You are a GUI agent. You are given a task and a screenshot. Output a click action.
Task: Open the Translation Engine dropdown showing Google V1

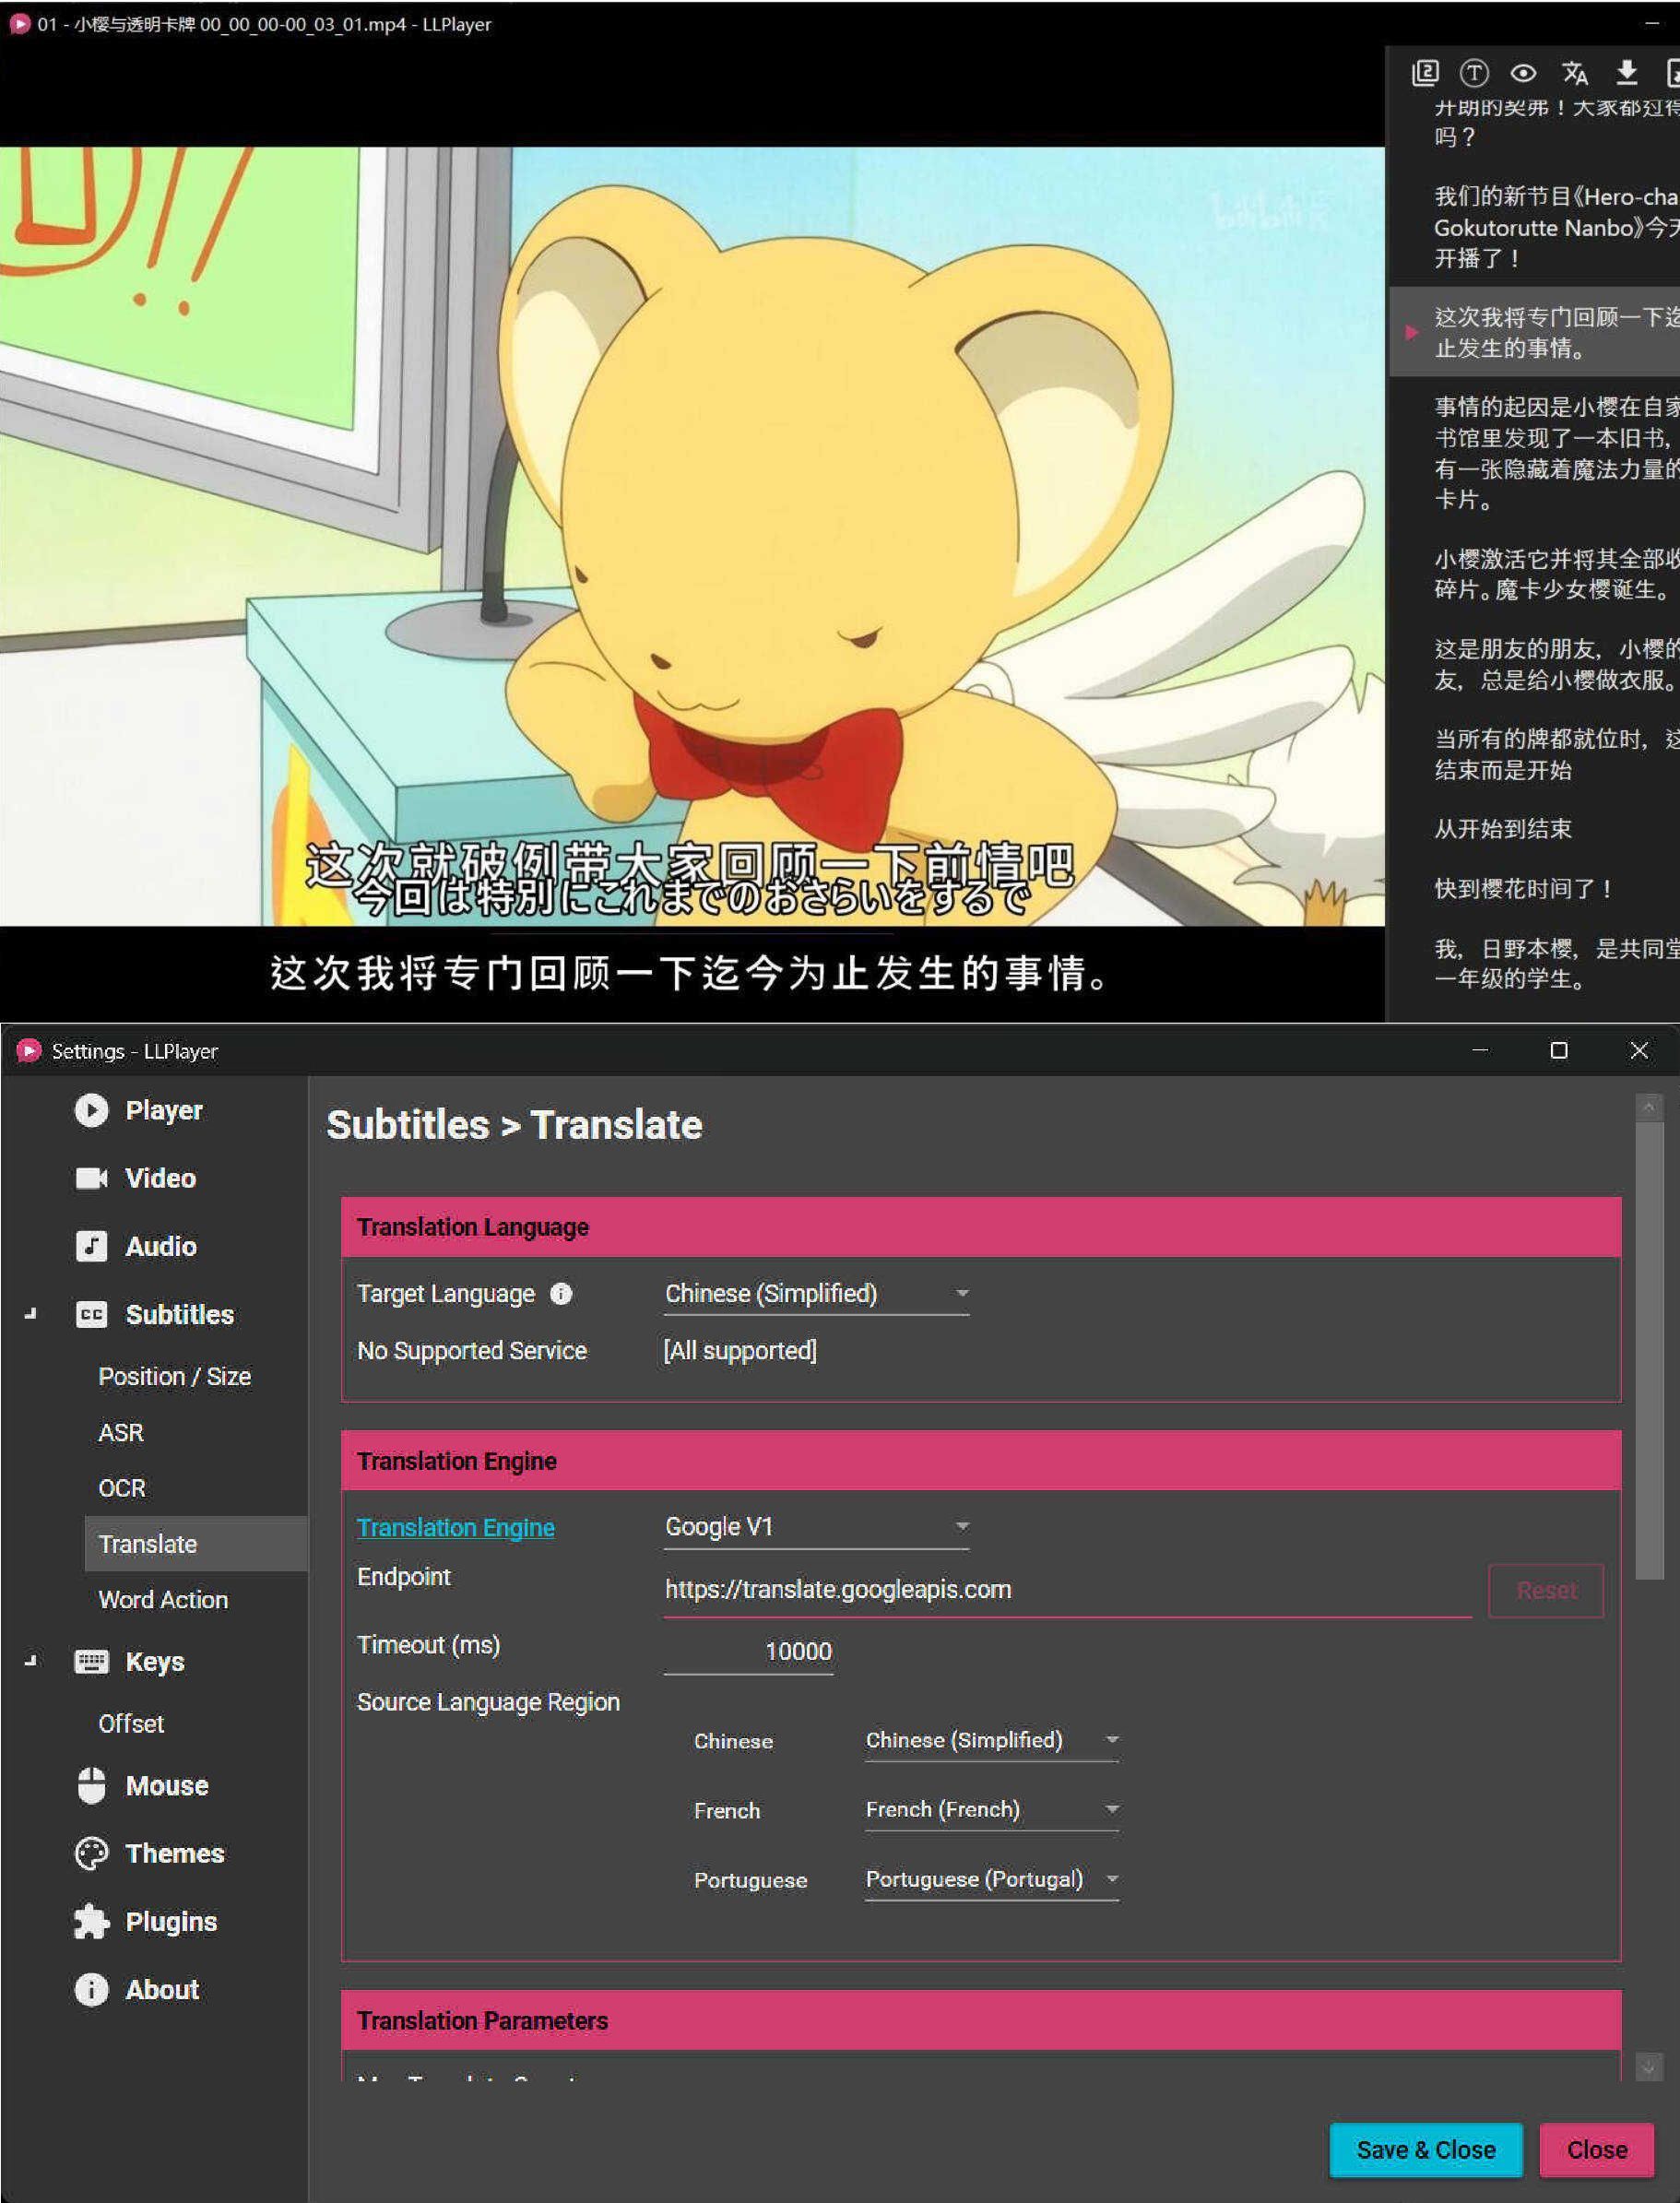[815, 1527]
